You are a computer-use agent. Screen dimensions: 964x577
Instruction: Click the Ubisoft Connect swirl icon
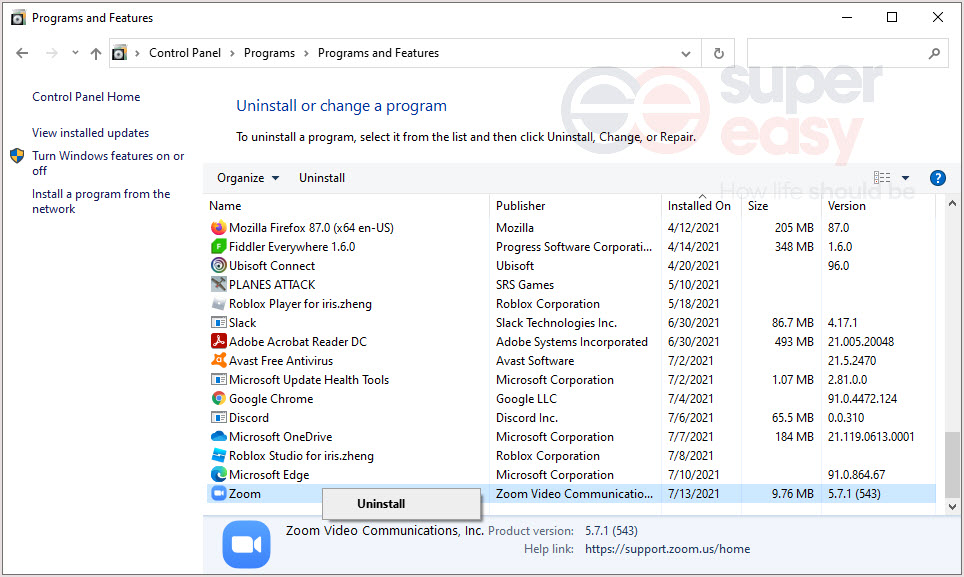(218, 265)
